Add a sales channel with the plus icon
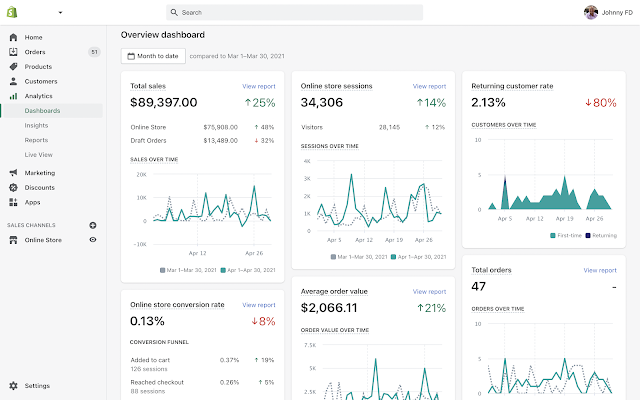The height and width of the screenshot is (400, 640). point(93,225)
